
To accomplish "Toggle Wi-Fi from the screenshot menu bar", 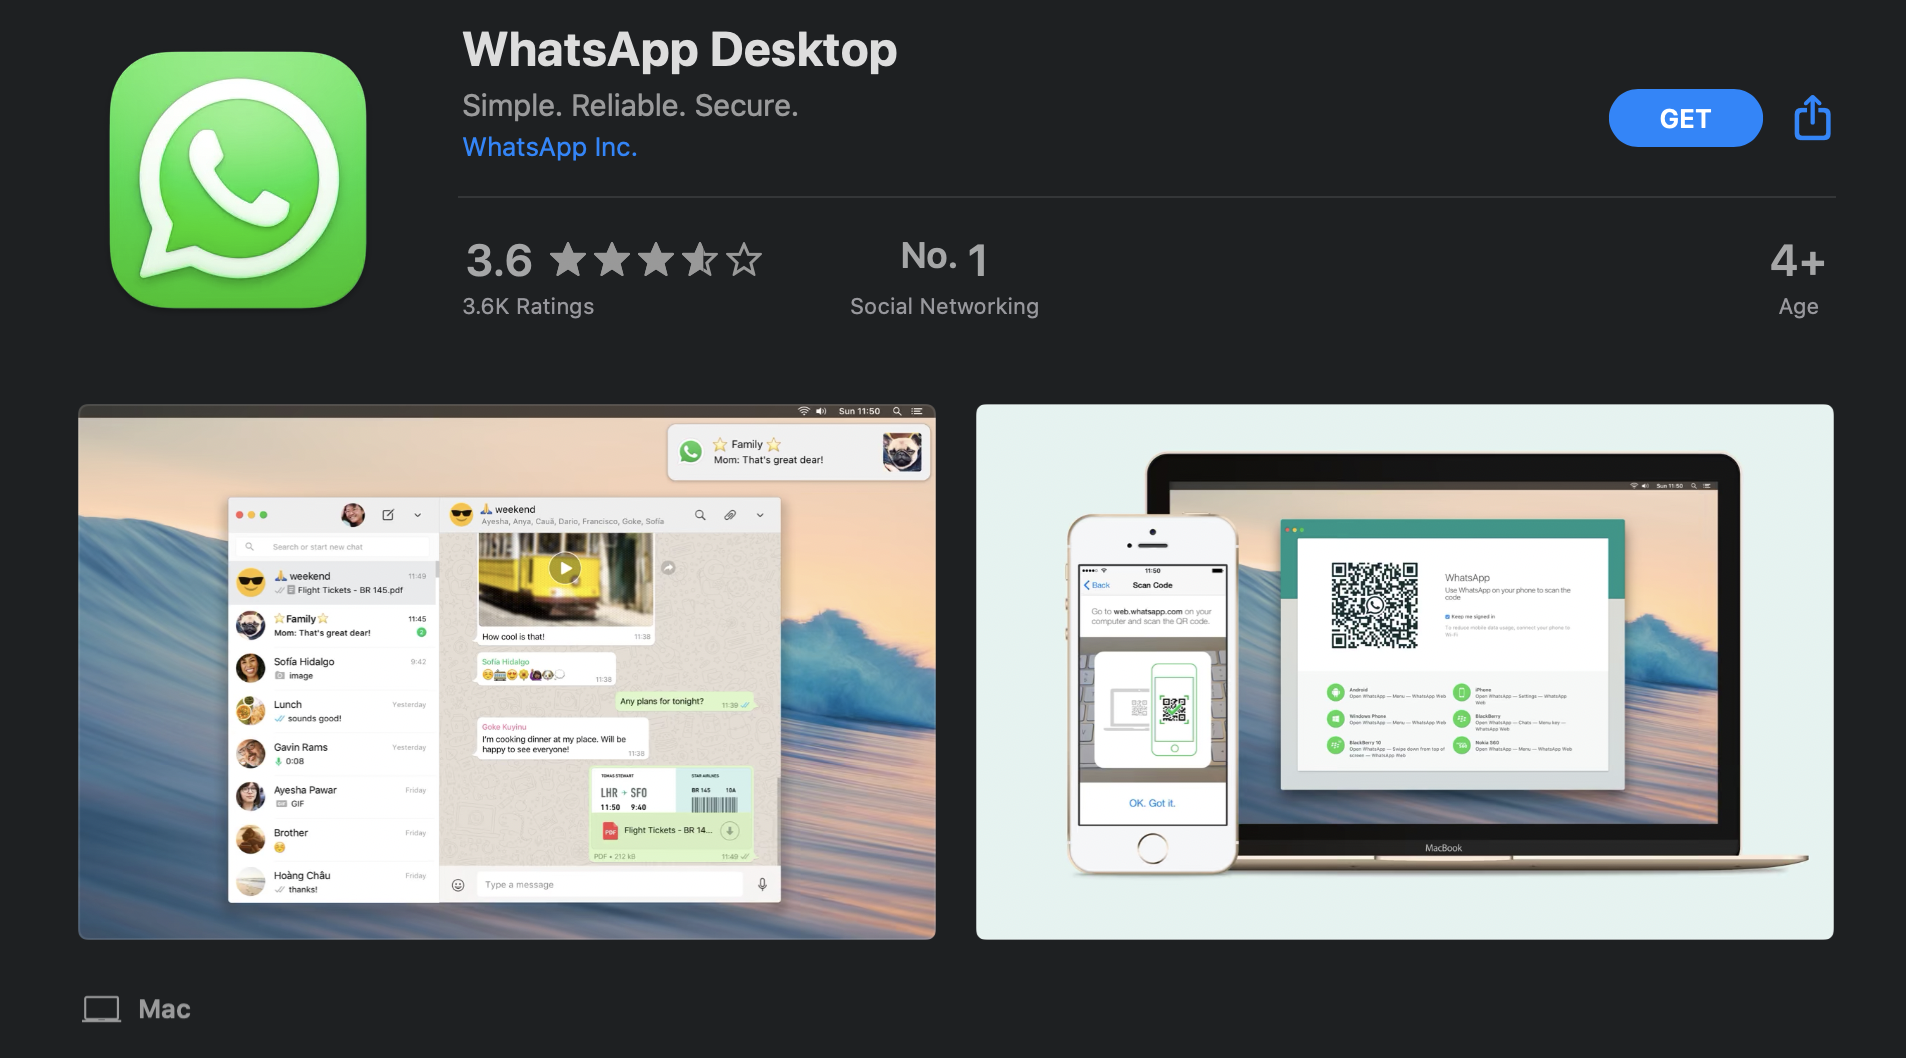I will tap(804, 411).
